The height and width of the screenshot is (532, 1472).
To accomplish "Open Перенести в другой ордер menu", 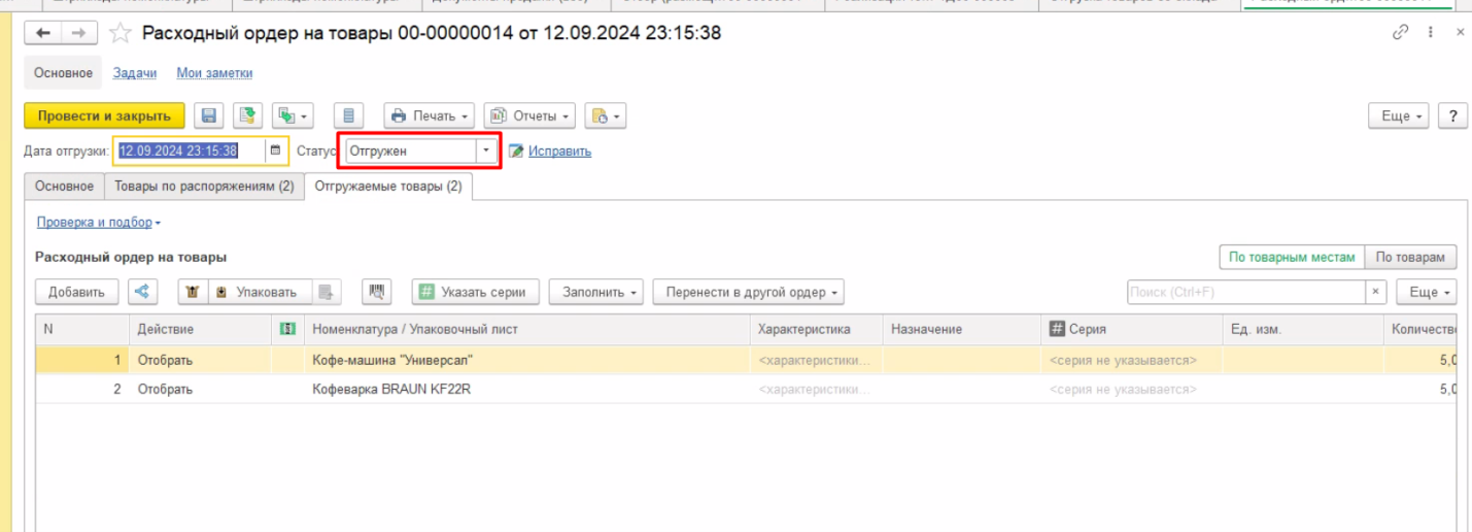I will [x=749, y=292].
